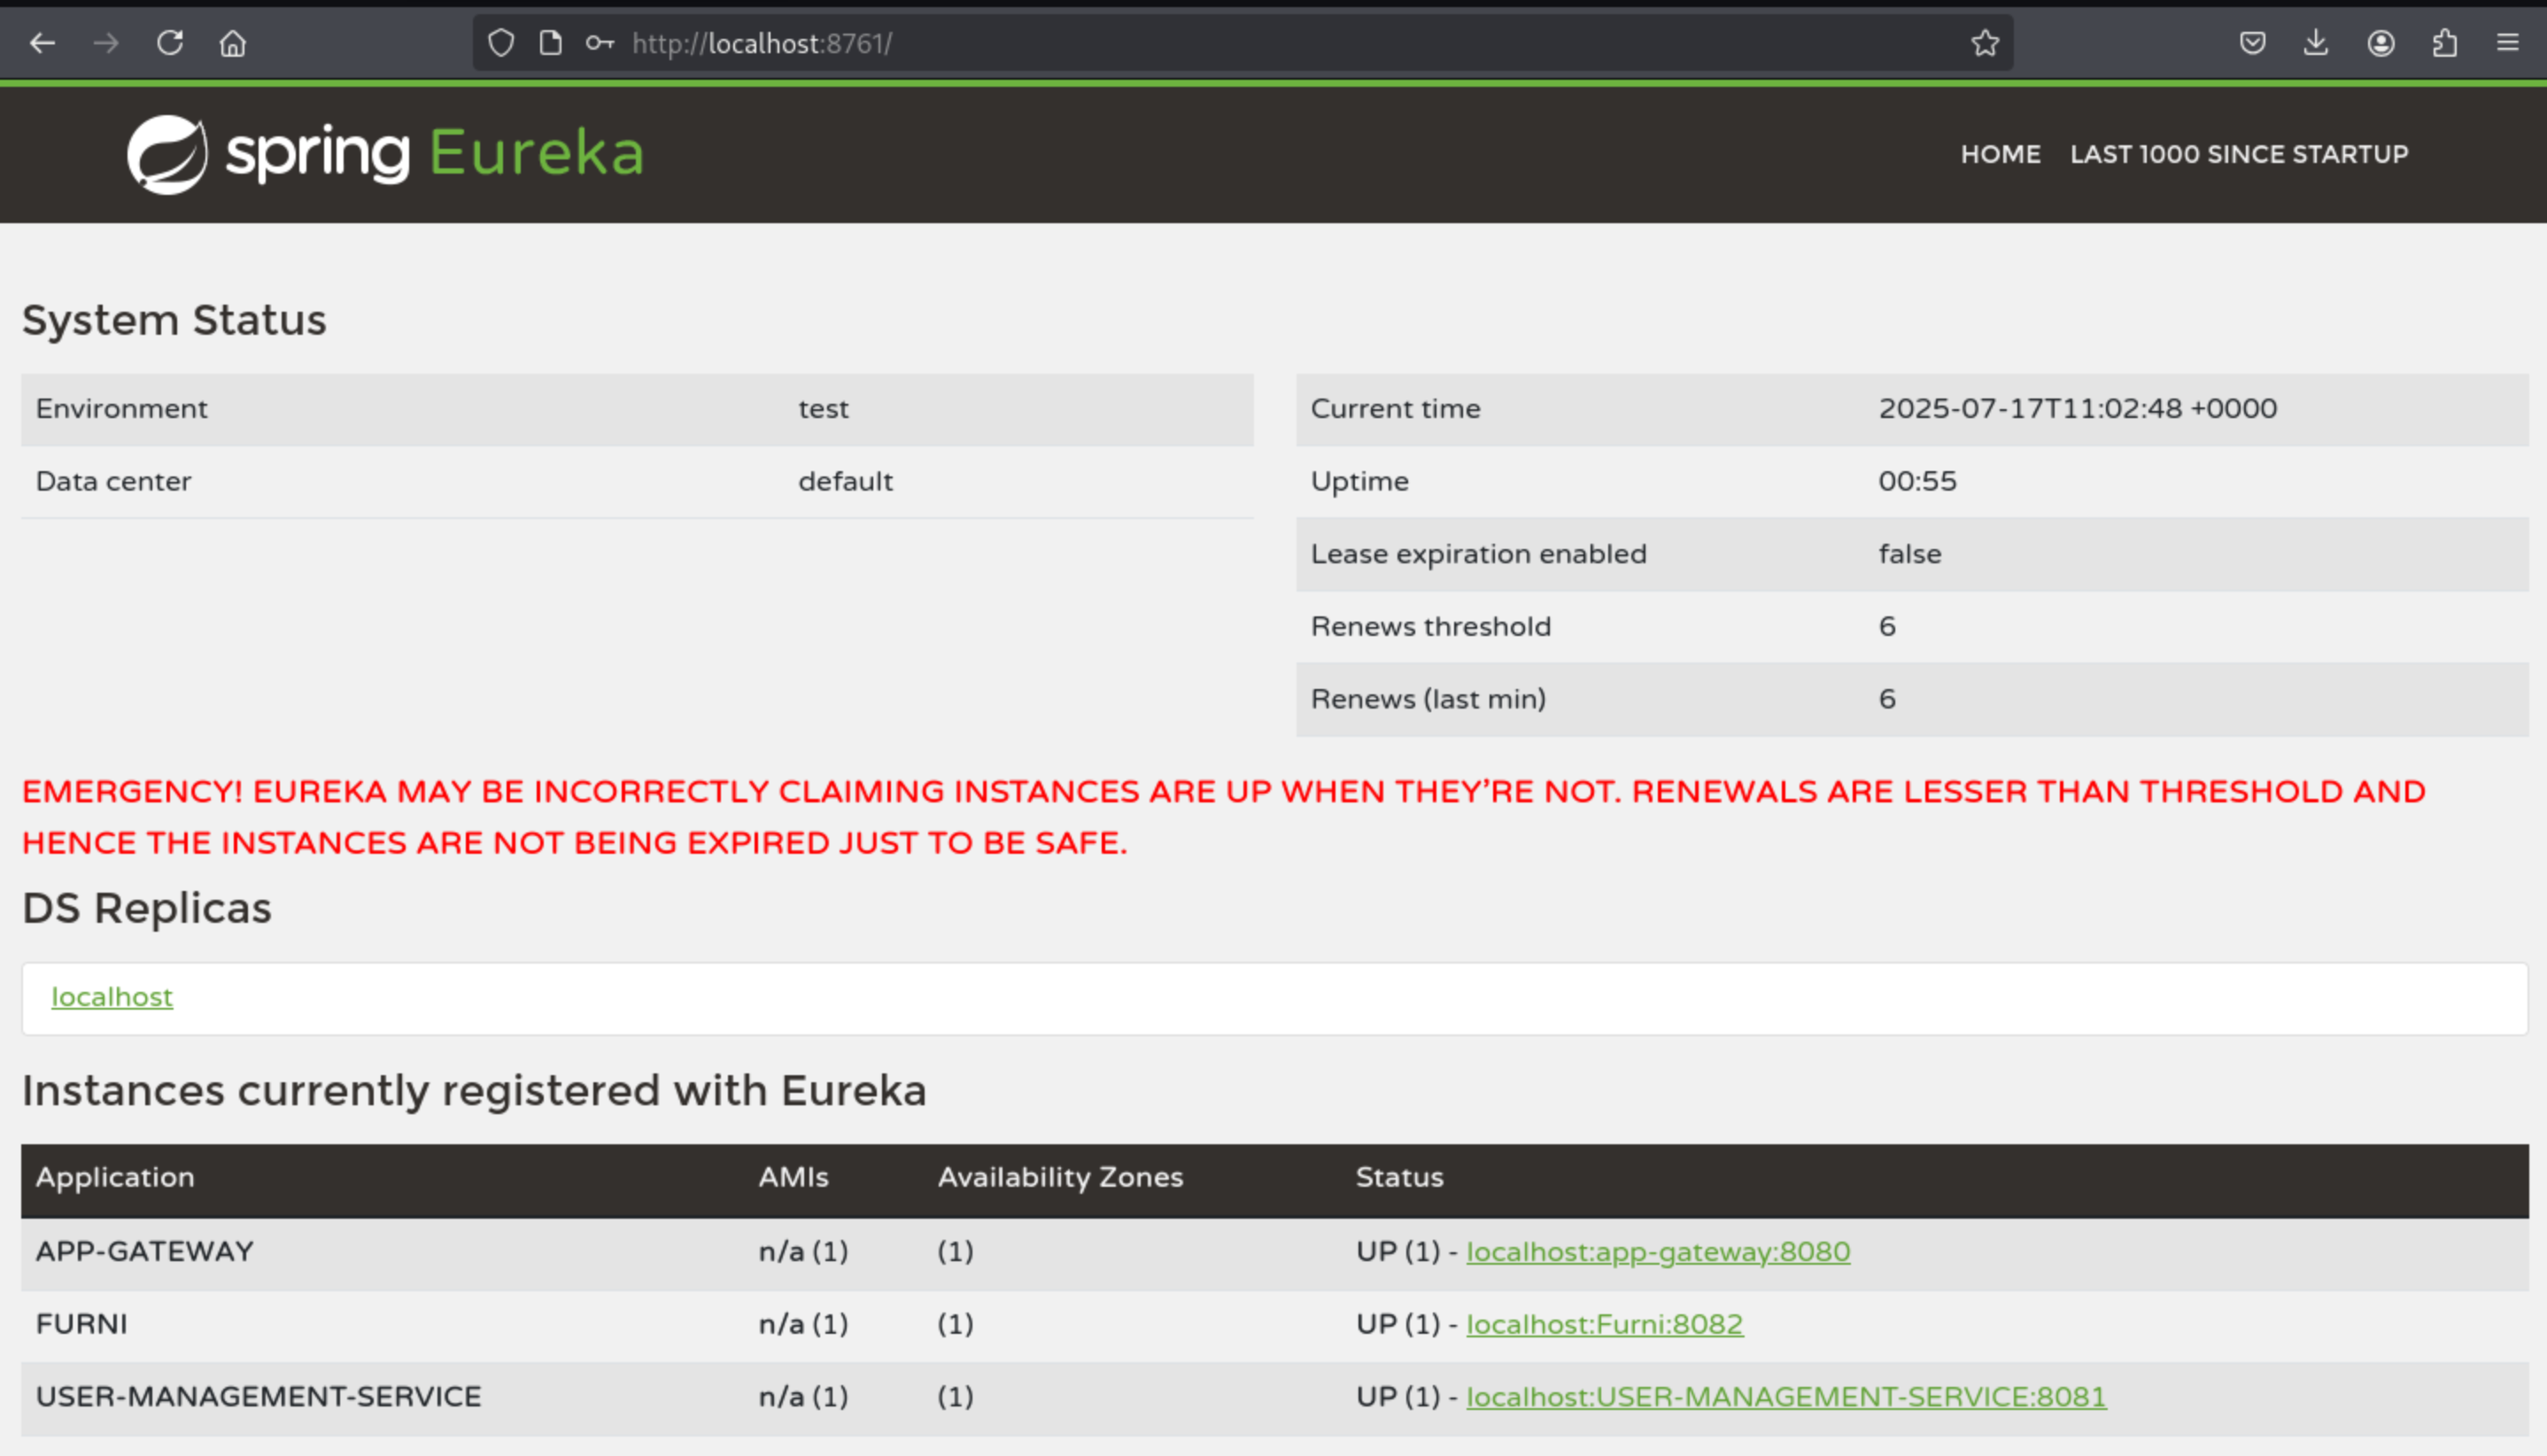Go to the browser home page
The height and width of the screenshot is (1456, 2547).
233,43
